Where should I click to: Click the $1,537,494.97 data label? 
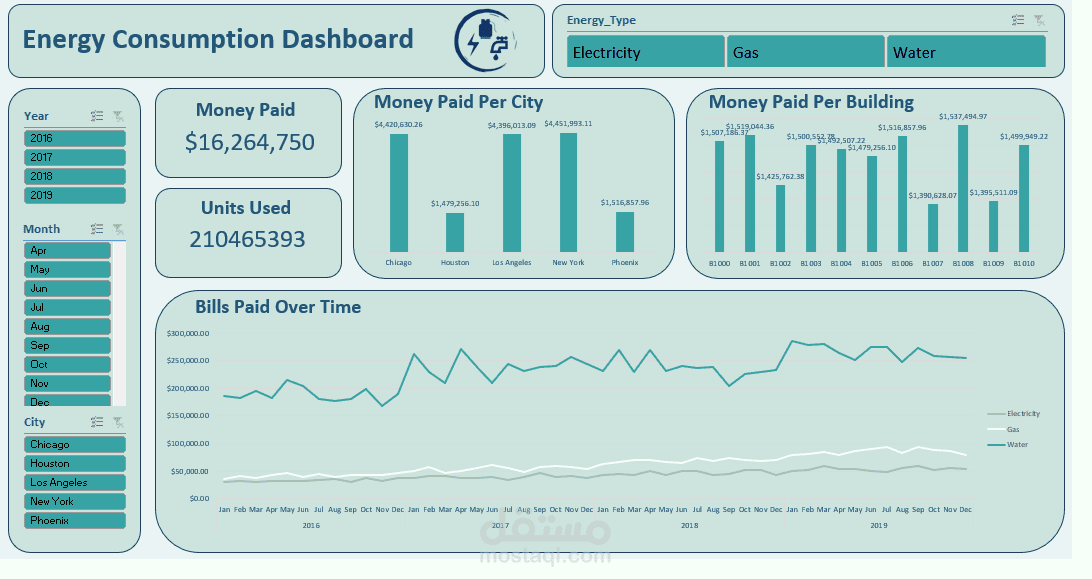[x=963, y=116]
